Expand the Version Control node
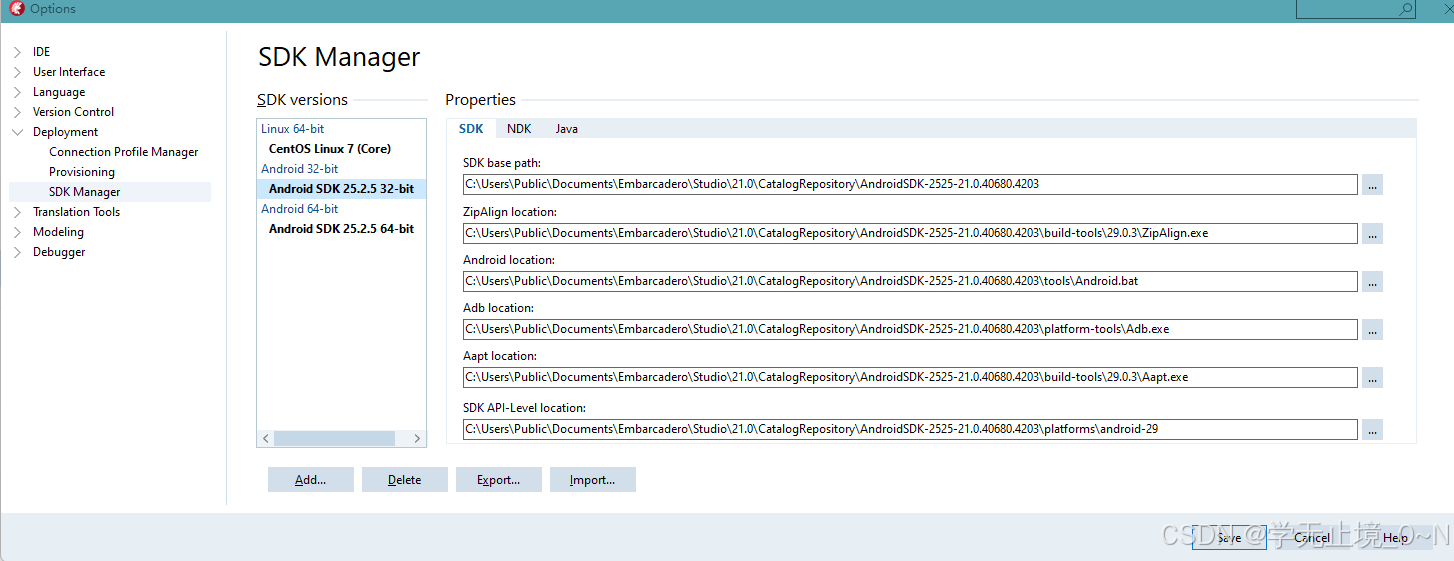1454x561 pixels. tap(17, 112)
